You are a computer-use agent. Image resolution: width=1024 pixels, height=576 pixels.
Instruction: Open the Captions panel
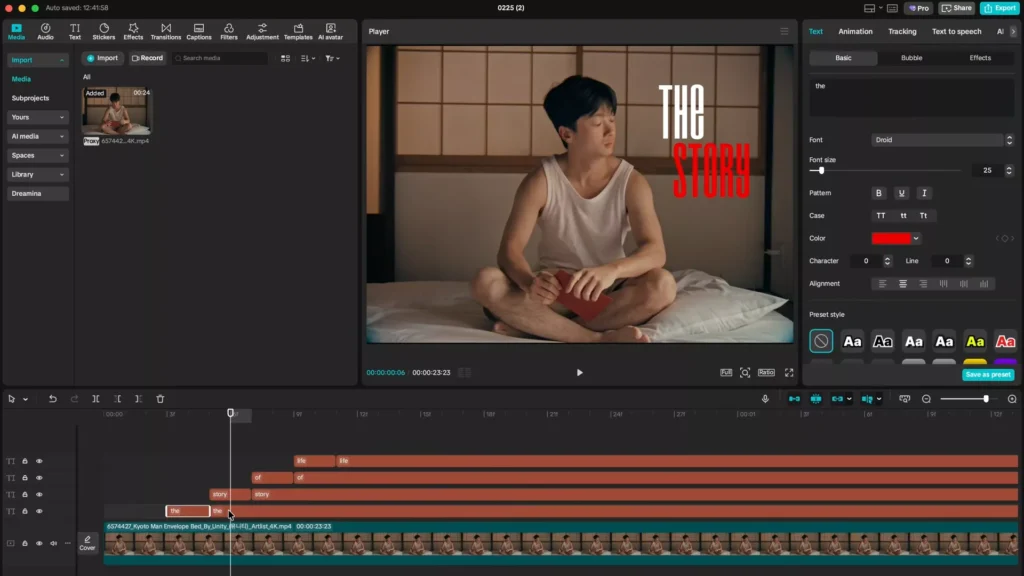[199, 31]
